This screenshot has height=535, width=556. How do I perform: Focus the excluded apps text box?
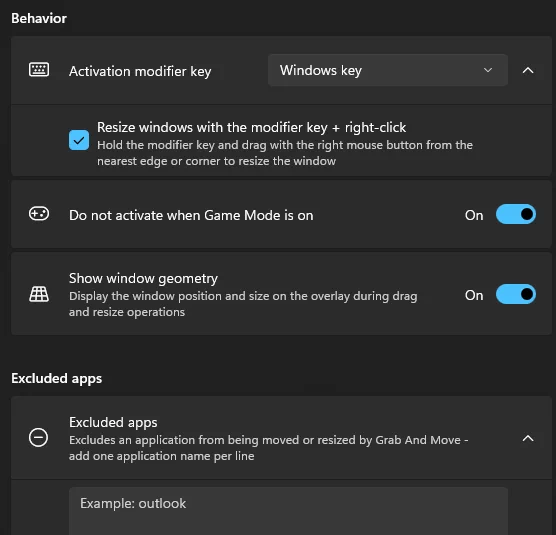pyautogui.click(x=288, y=511)
